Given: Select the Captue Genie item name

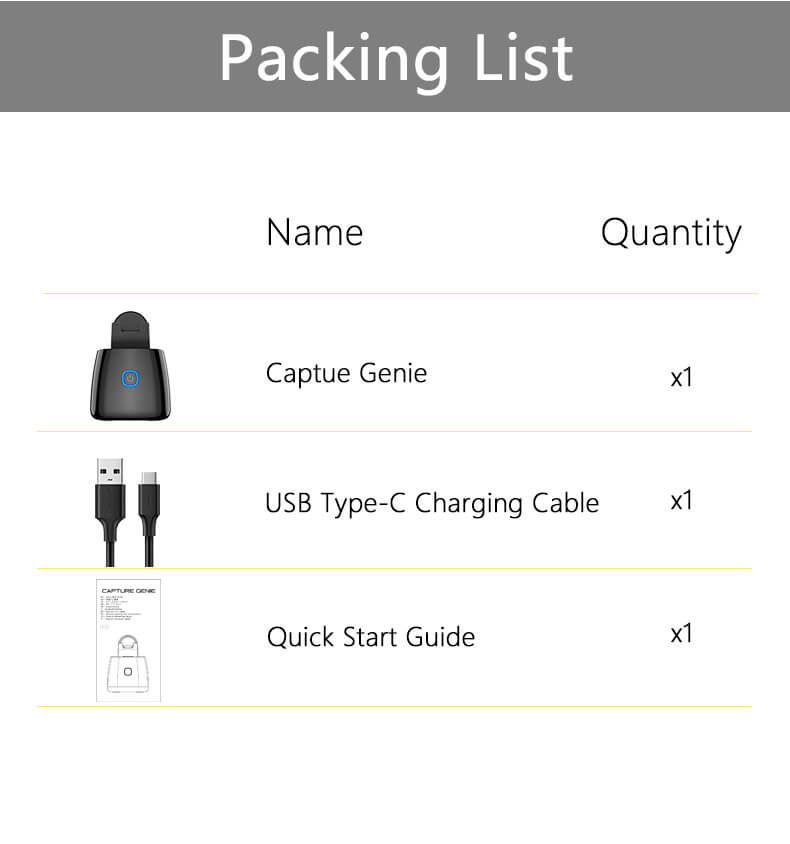Looking at the screenshot, I should pyautogui.click(x=347, y=374).
